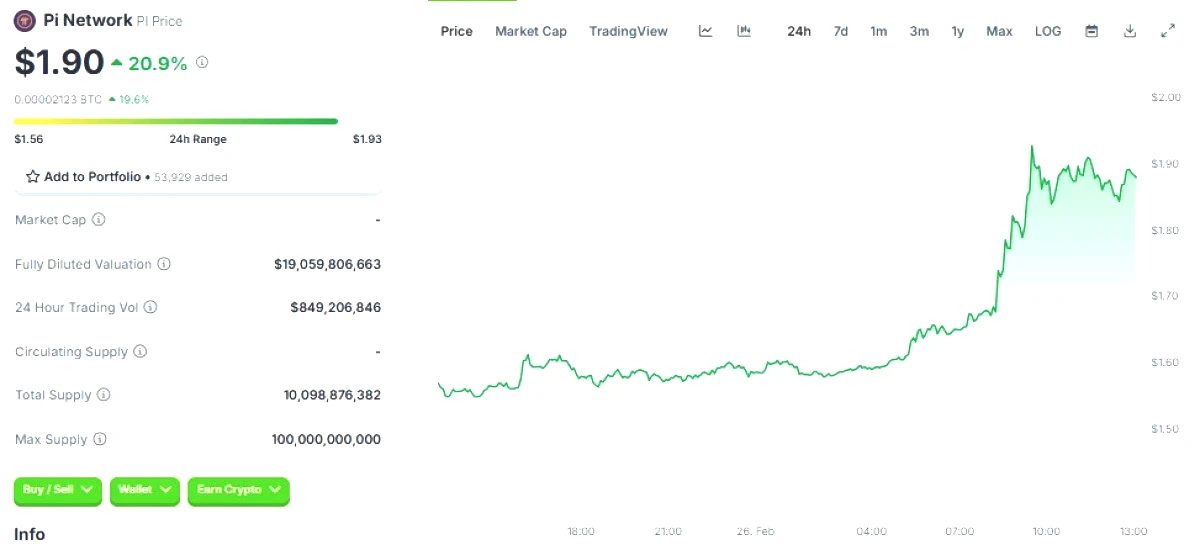Open the Wallet dropdown

145,490
